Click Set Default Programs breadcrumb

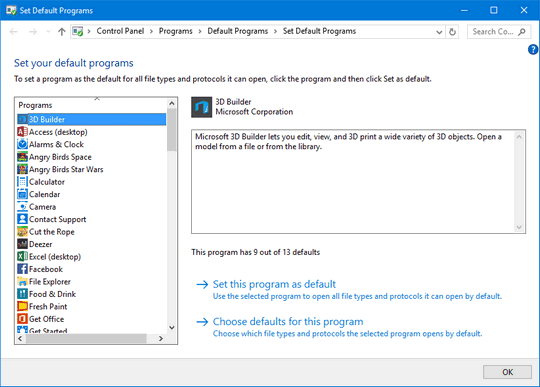pyautogui.click(x=319, y=31)
